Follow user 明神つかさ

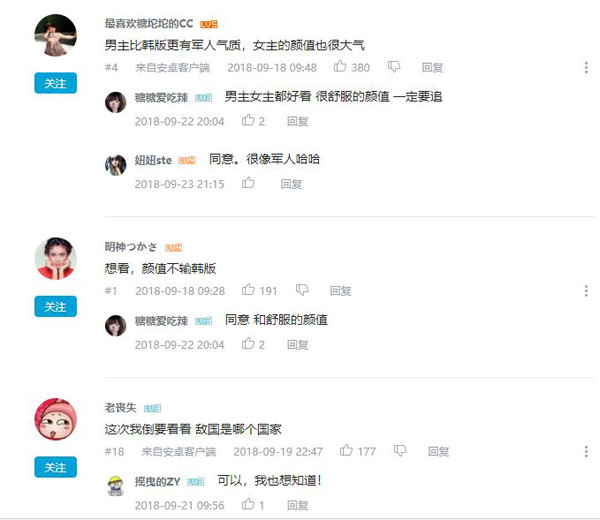pyautogui.click(x=55, y=306)
